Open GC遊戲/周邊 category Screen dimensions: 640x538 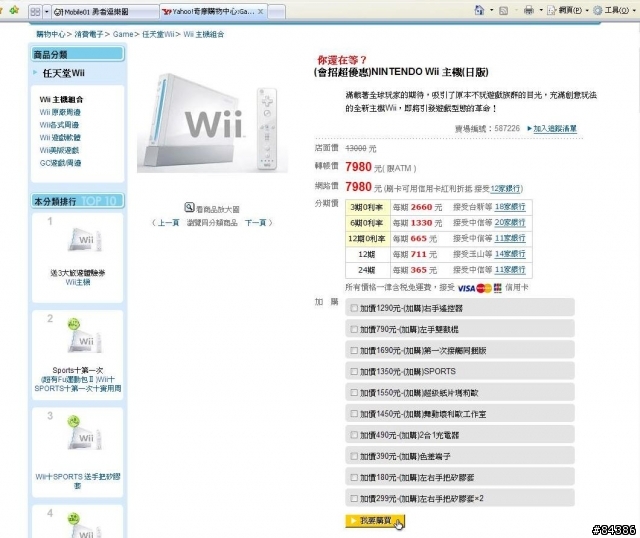click(60, 163)
